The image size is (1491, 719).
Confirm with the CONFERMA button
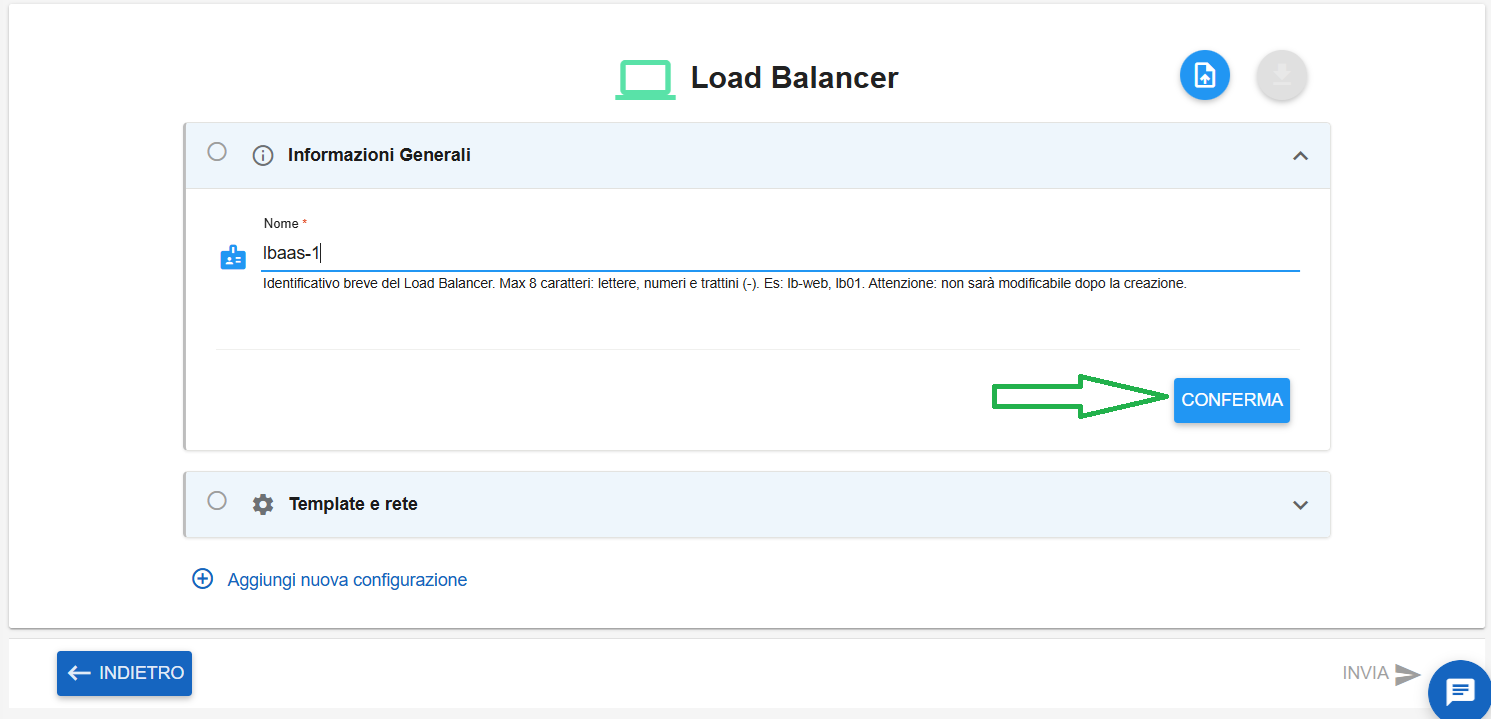pyautogui.click(x=1232, y=400)
